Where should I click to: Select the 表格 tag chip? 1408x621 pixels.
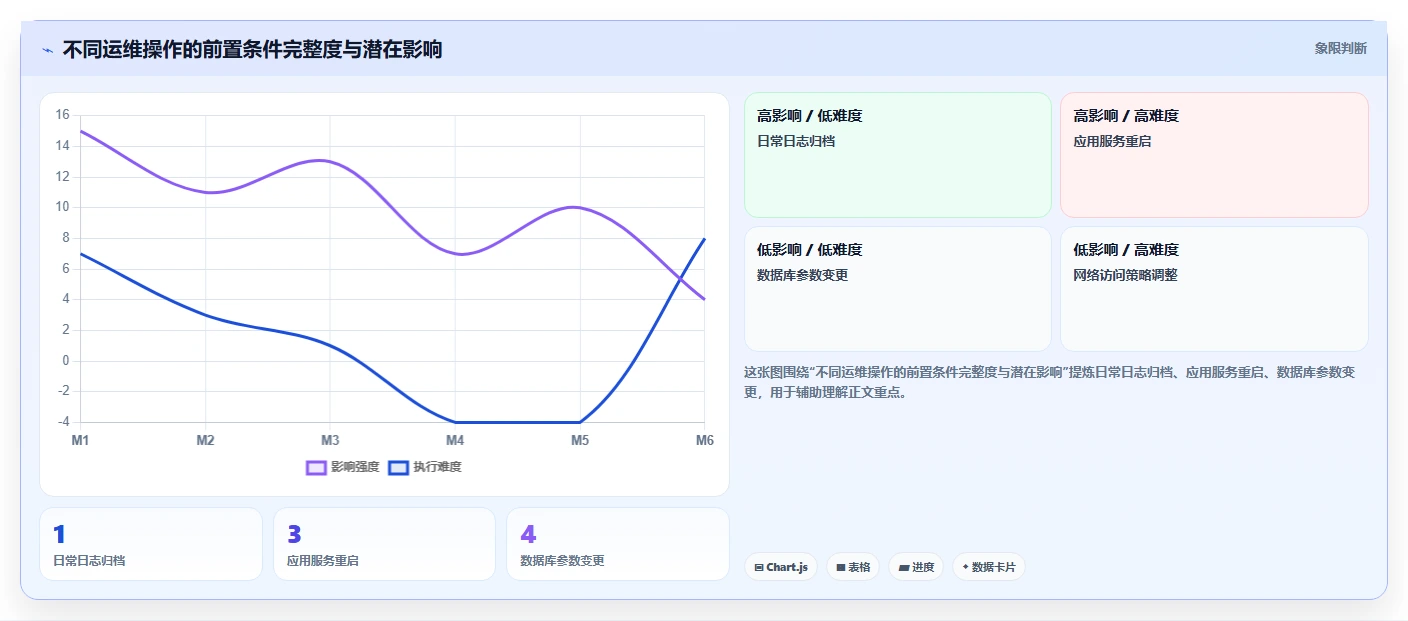853,567
